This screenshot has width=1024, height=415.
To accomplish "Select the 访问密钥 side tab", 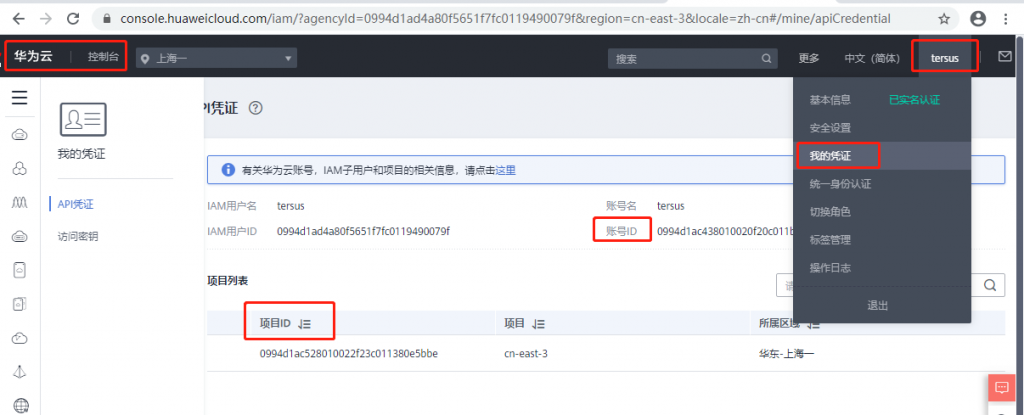I will click(78, 237).
